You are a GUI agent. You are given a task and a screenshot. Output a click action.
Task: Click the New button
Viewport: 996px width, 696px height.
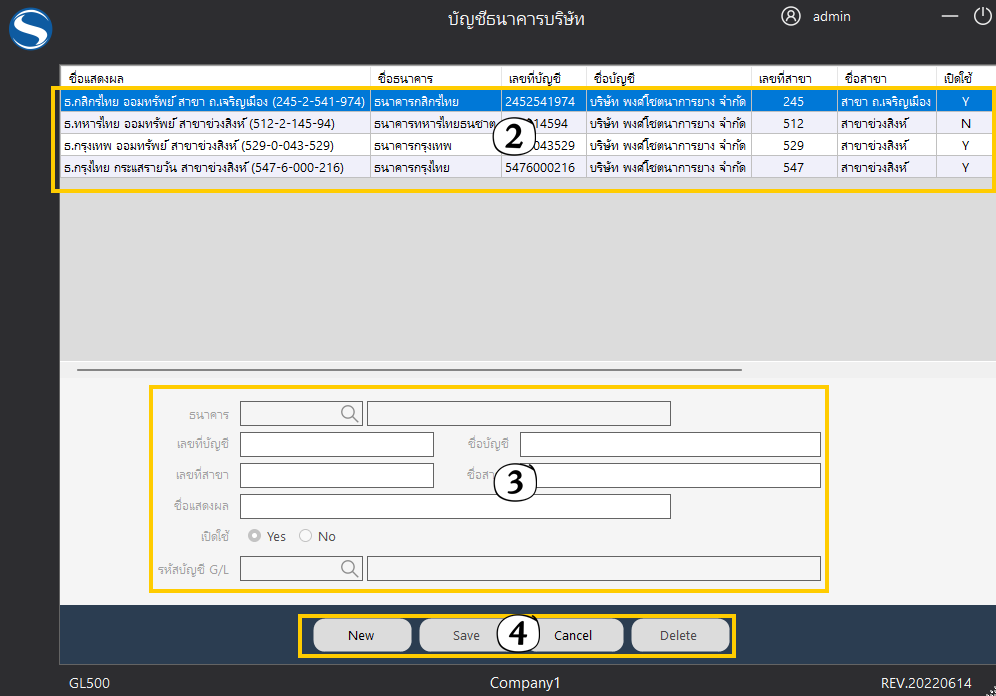[x=361, y=635]
